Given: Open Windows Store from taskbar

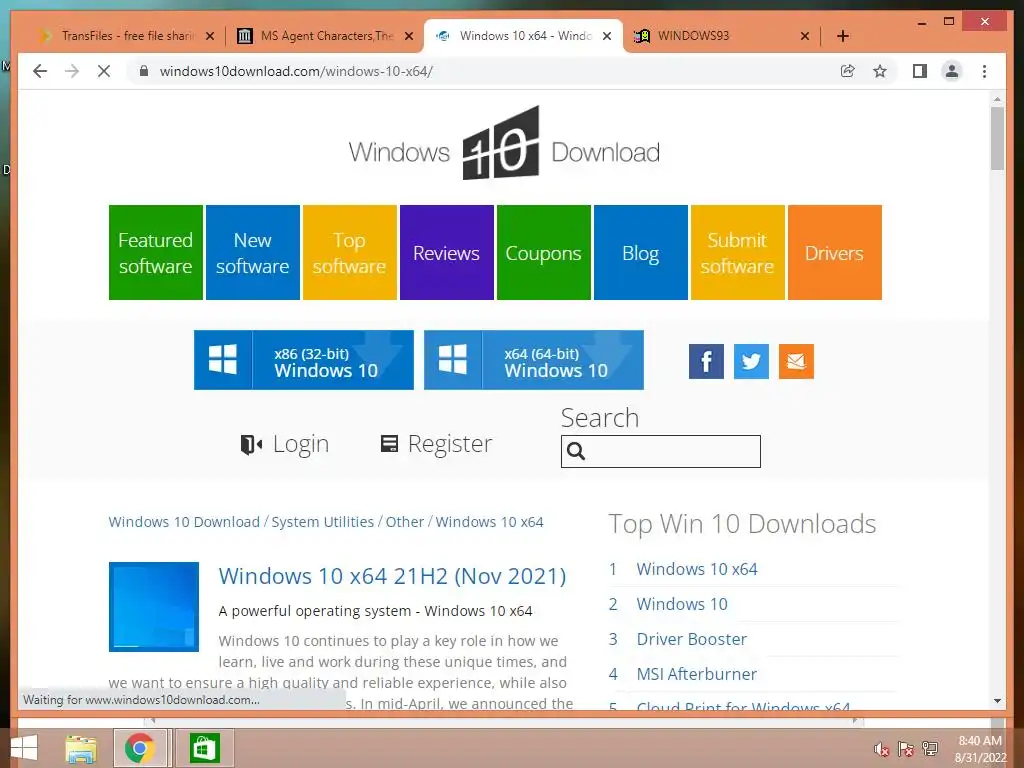Looking at the screenshot, I should tap(204, 748).
